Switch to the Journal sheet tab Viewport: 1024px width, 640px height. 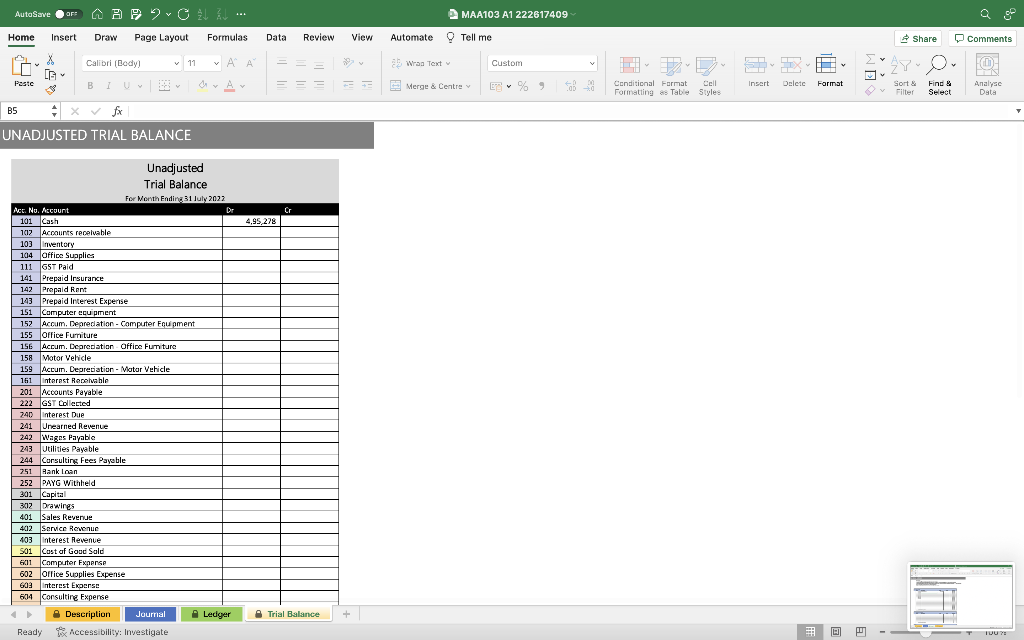tap(150, 614)
